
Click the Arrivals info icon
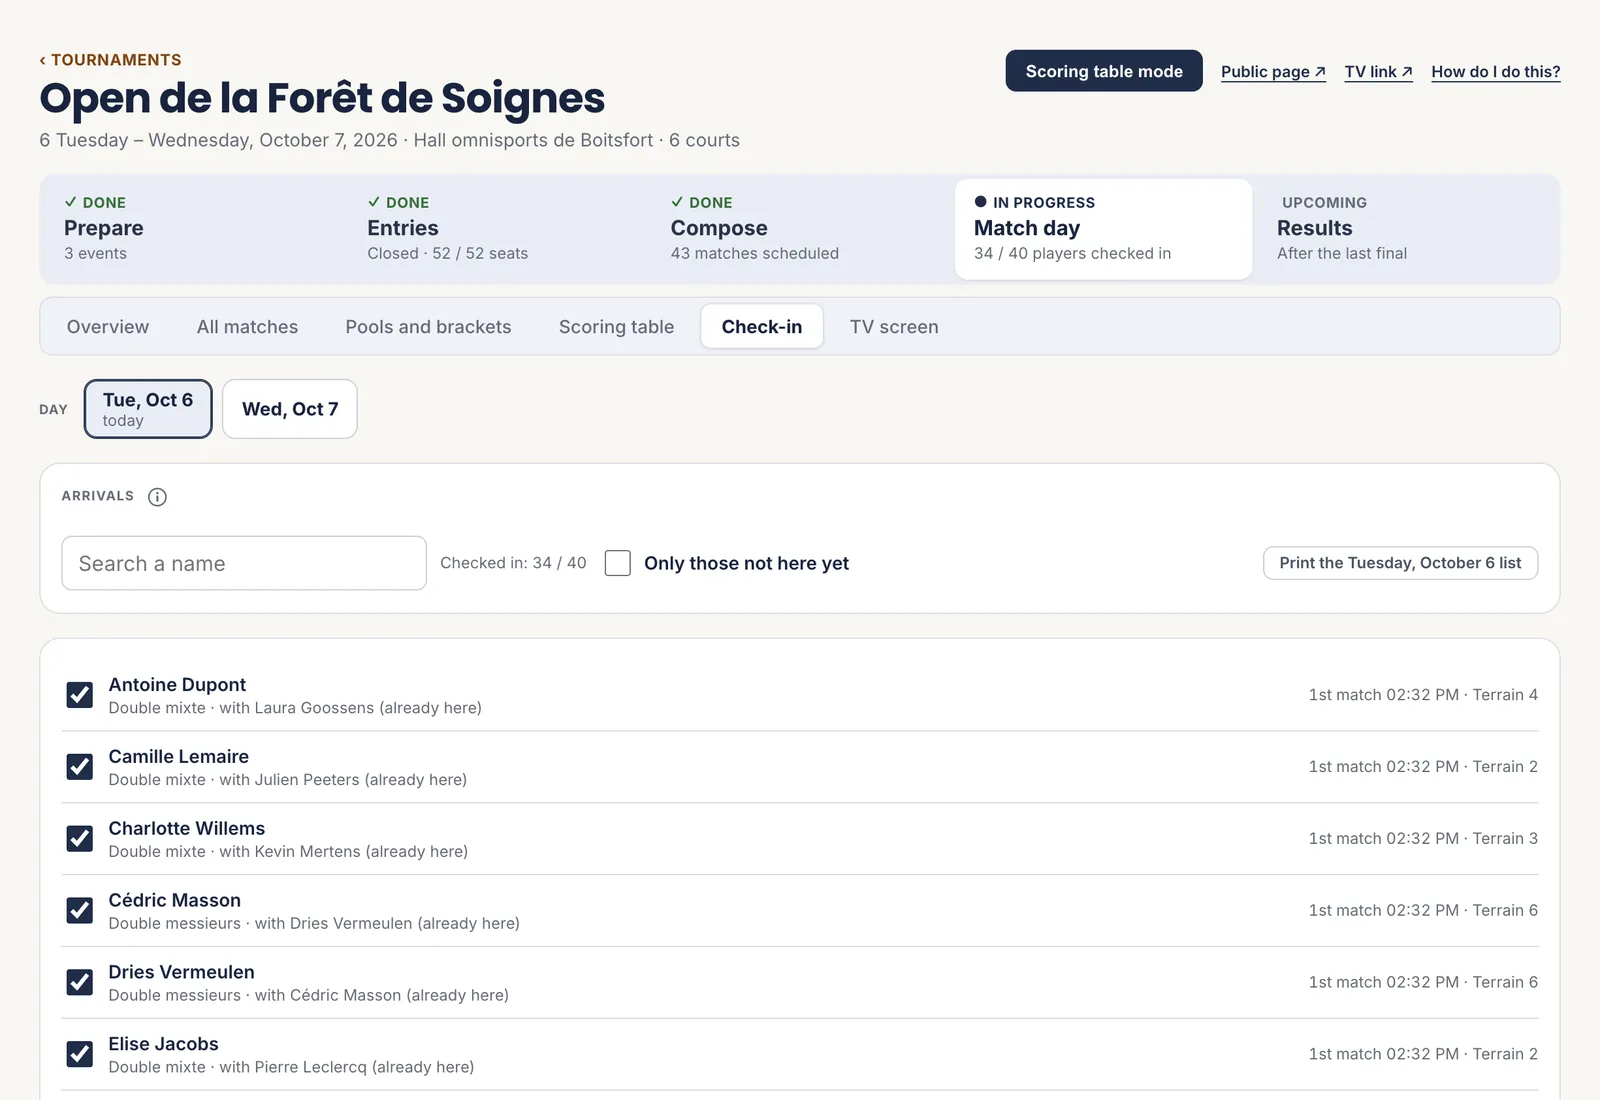[157, 497]
